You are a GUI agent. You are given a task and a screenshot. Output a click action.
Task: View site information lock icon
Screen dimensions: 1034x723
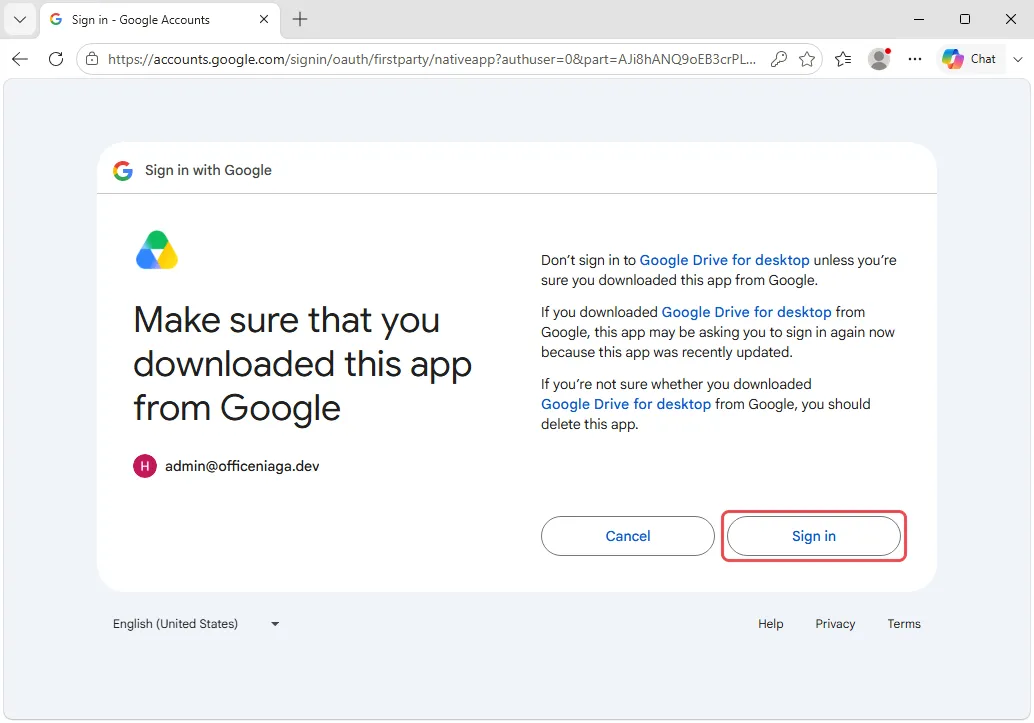[92, 59]
